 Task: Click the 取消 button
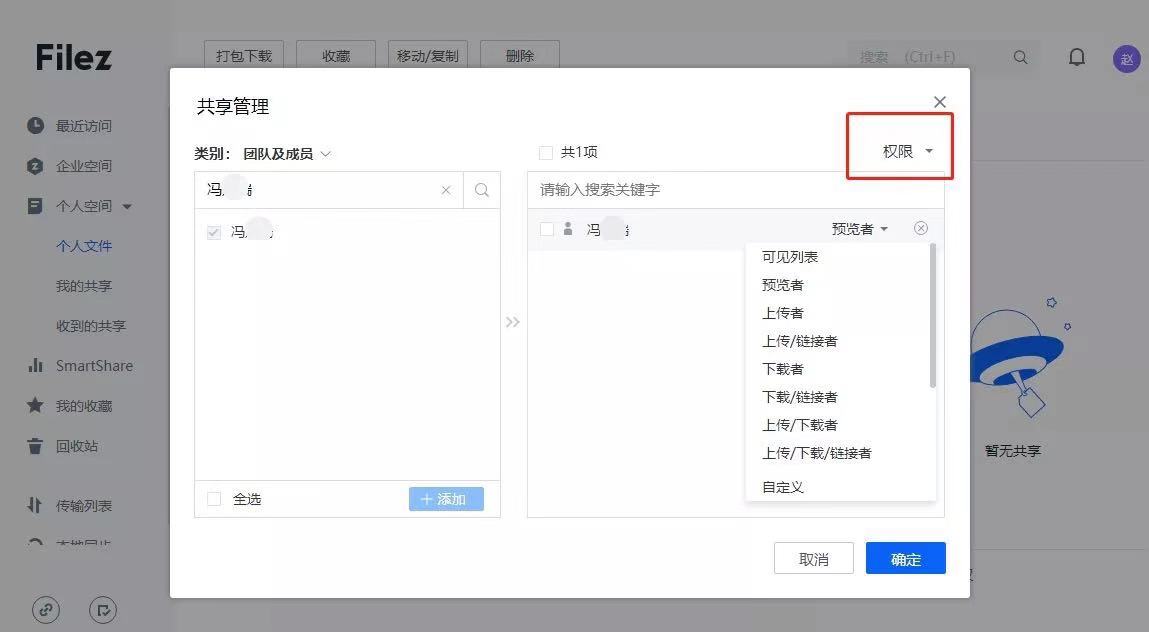click(x=813, y=559)
